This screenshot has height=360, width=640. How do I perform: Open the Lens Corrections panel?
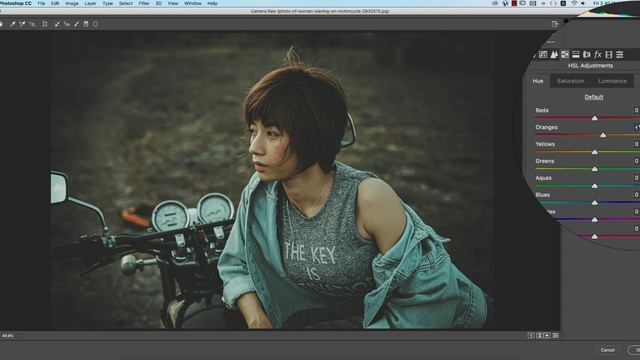pos(587,54)
